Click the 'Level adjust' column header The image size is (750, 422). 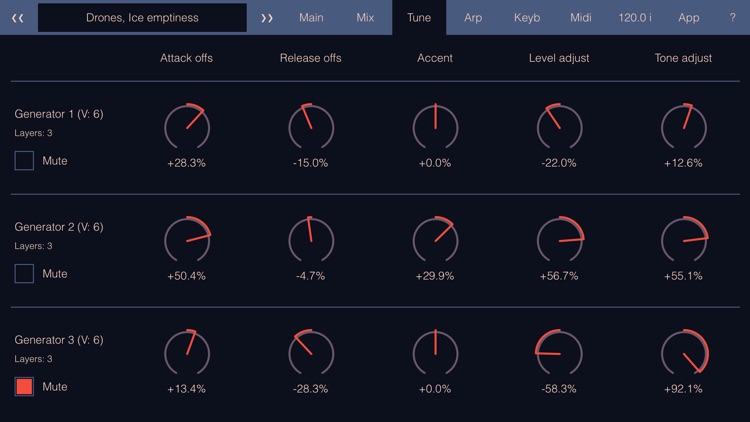[x=559, y=58]
